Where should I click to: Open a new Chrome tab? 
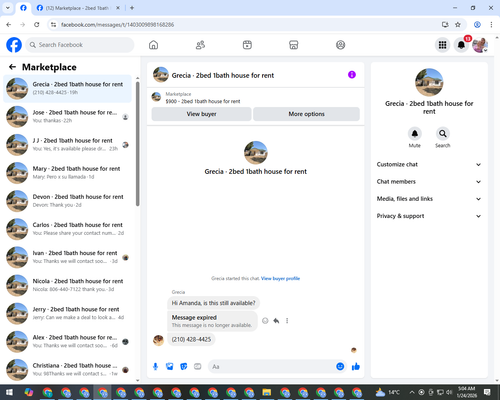[132, 8]
